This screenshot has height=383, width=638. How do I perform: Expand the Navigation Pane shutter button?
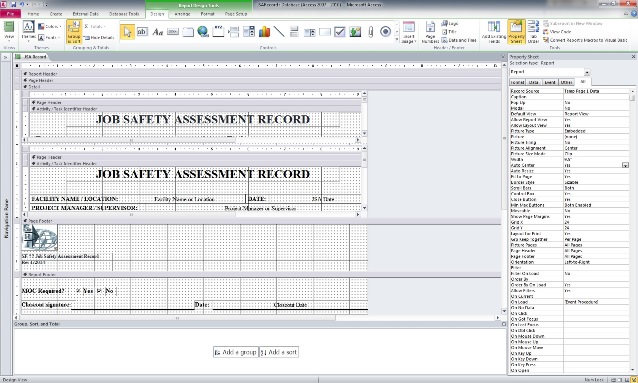(5, 57)
